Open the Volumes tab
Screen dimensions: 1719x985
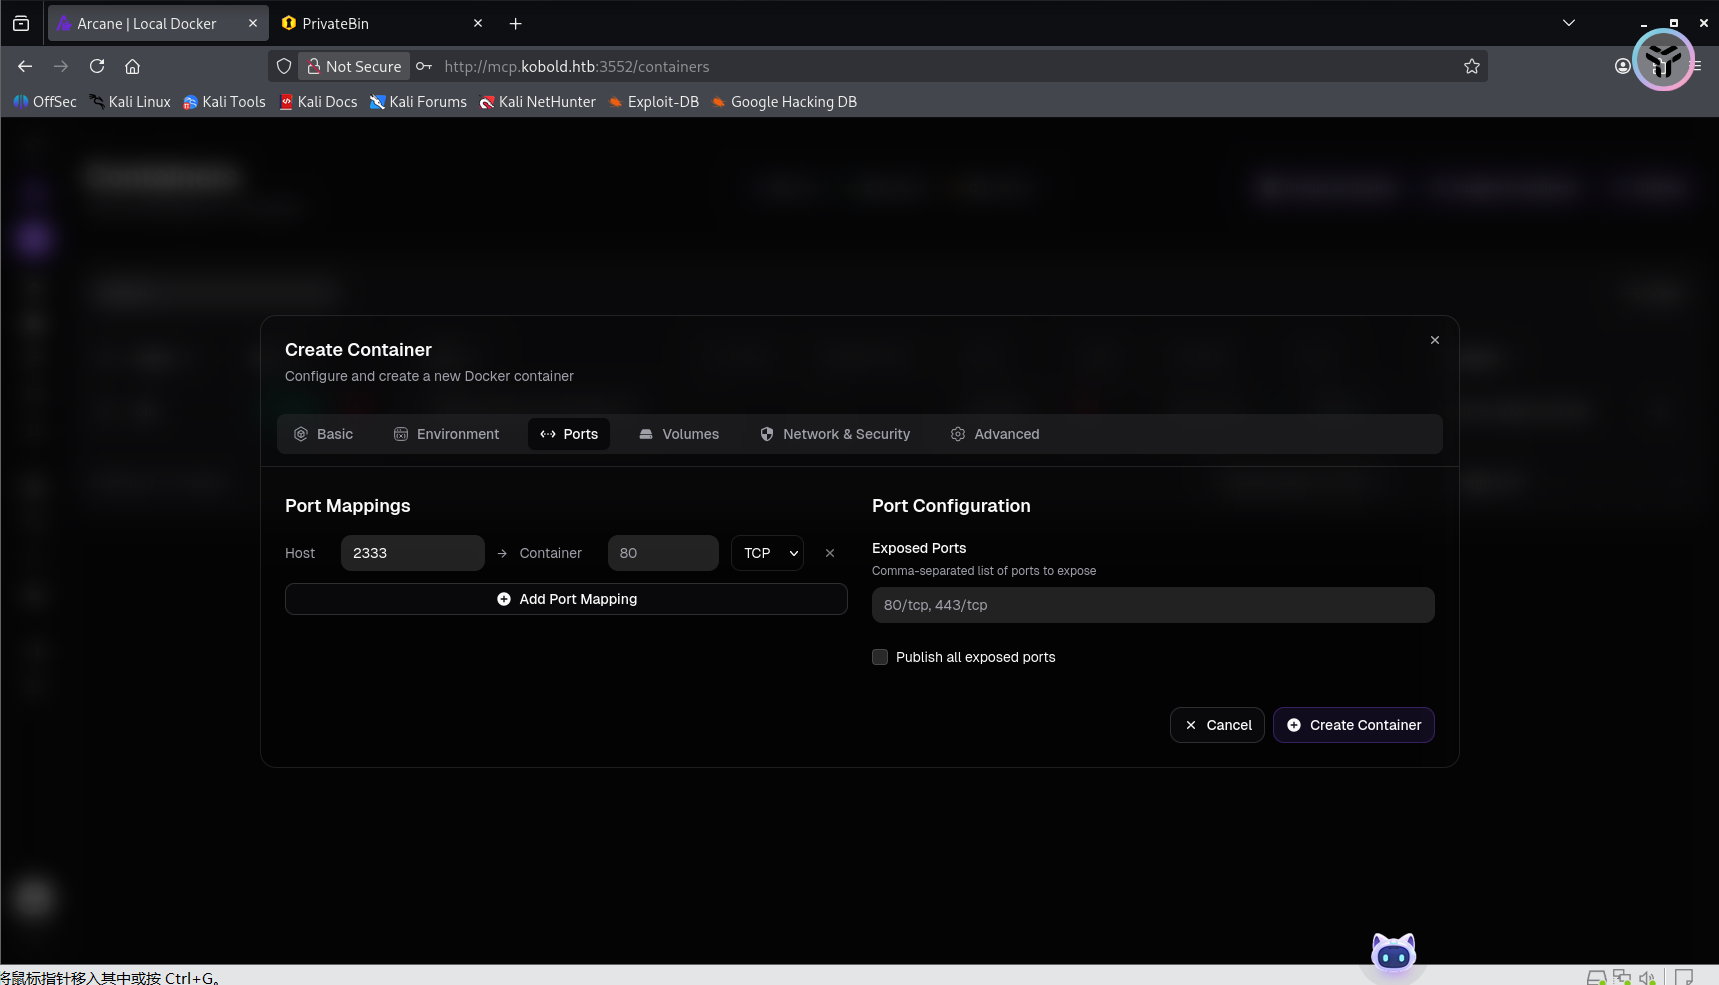coord(679,434)
